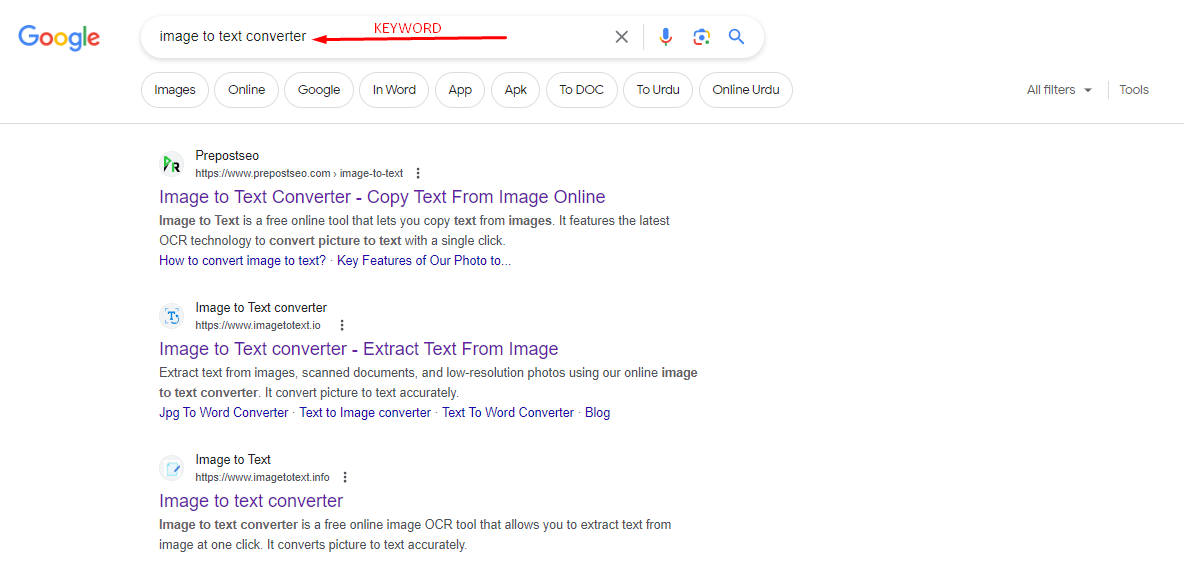This screenshot has height=581, width=1184.
Task: Click the 'Image to Text' site name above imagetotext.info
Action: point(233,459)
